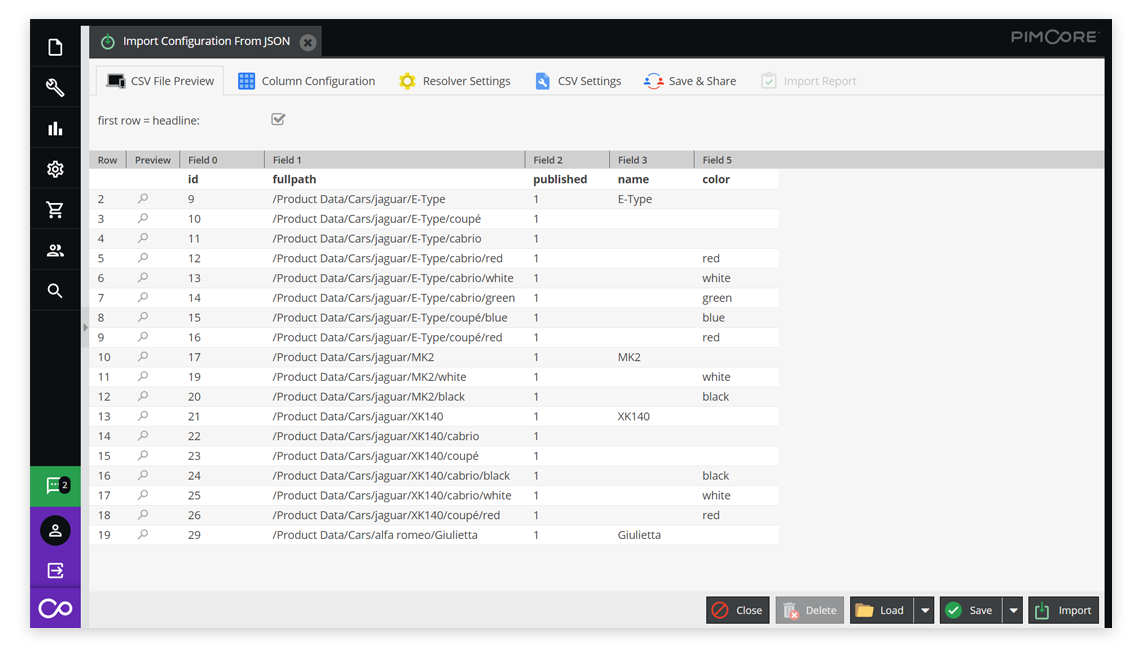
Task: Open the Reports bar-chart icon in sidebar
Action: tap(55, 127)
